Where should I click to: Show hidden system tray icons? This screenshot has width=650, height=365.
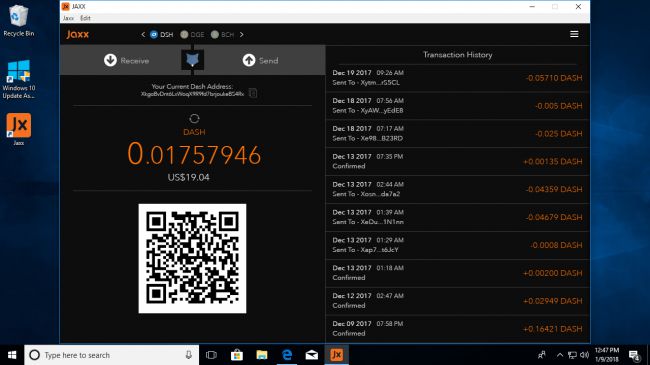560,355
